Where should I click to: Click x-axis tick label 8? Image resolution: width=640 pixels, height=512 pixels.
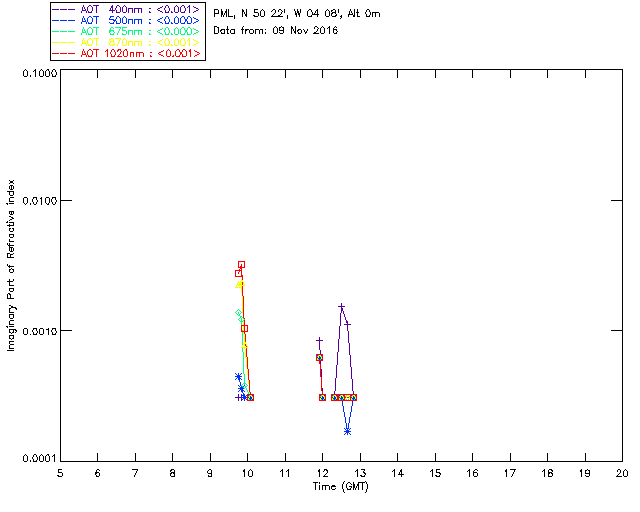(173, 474)
